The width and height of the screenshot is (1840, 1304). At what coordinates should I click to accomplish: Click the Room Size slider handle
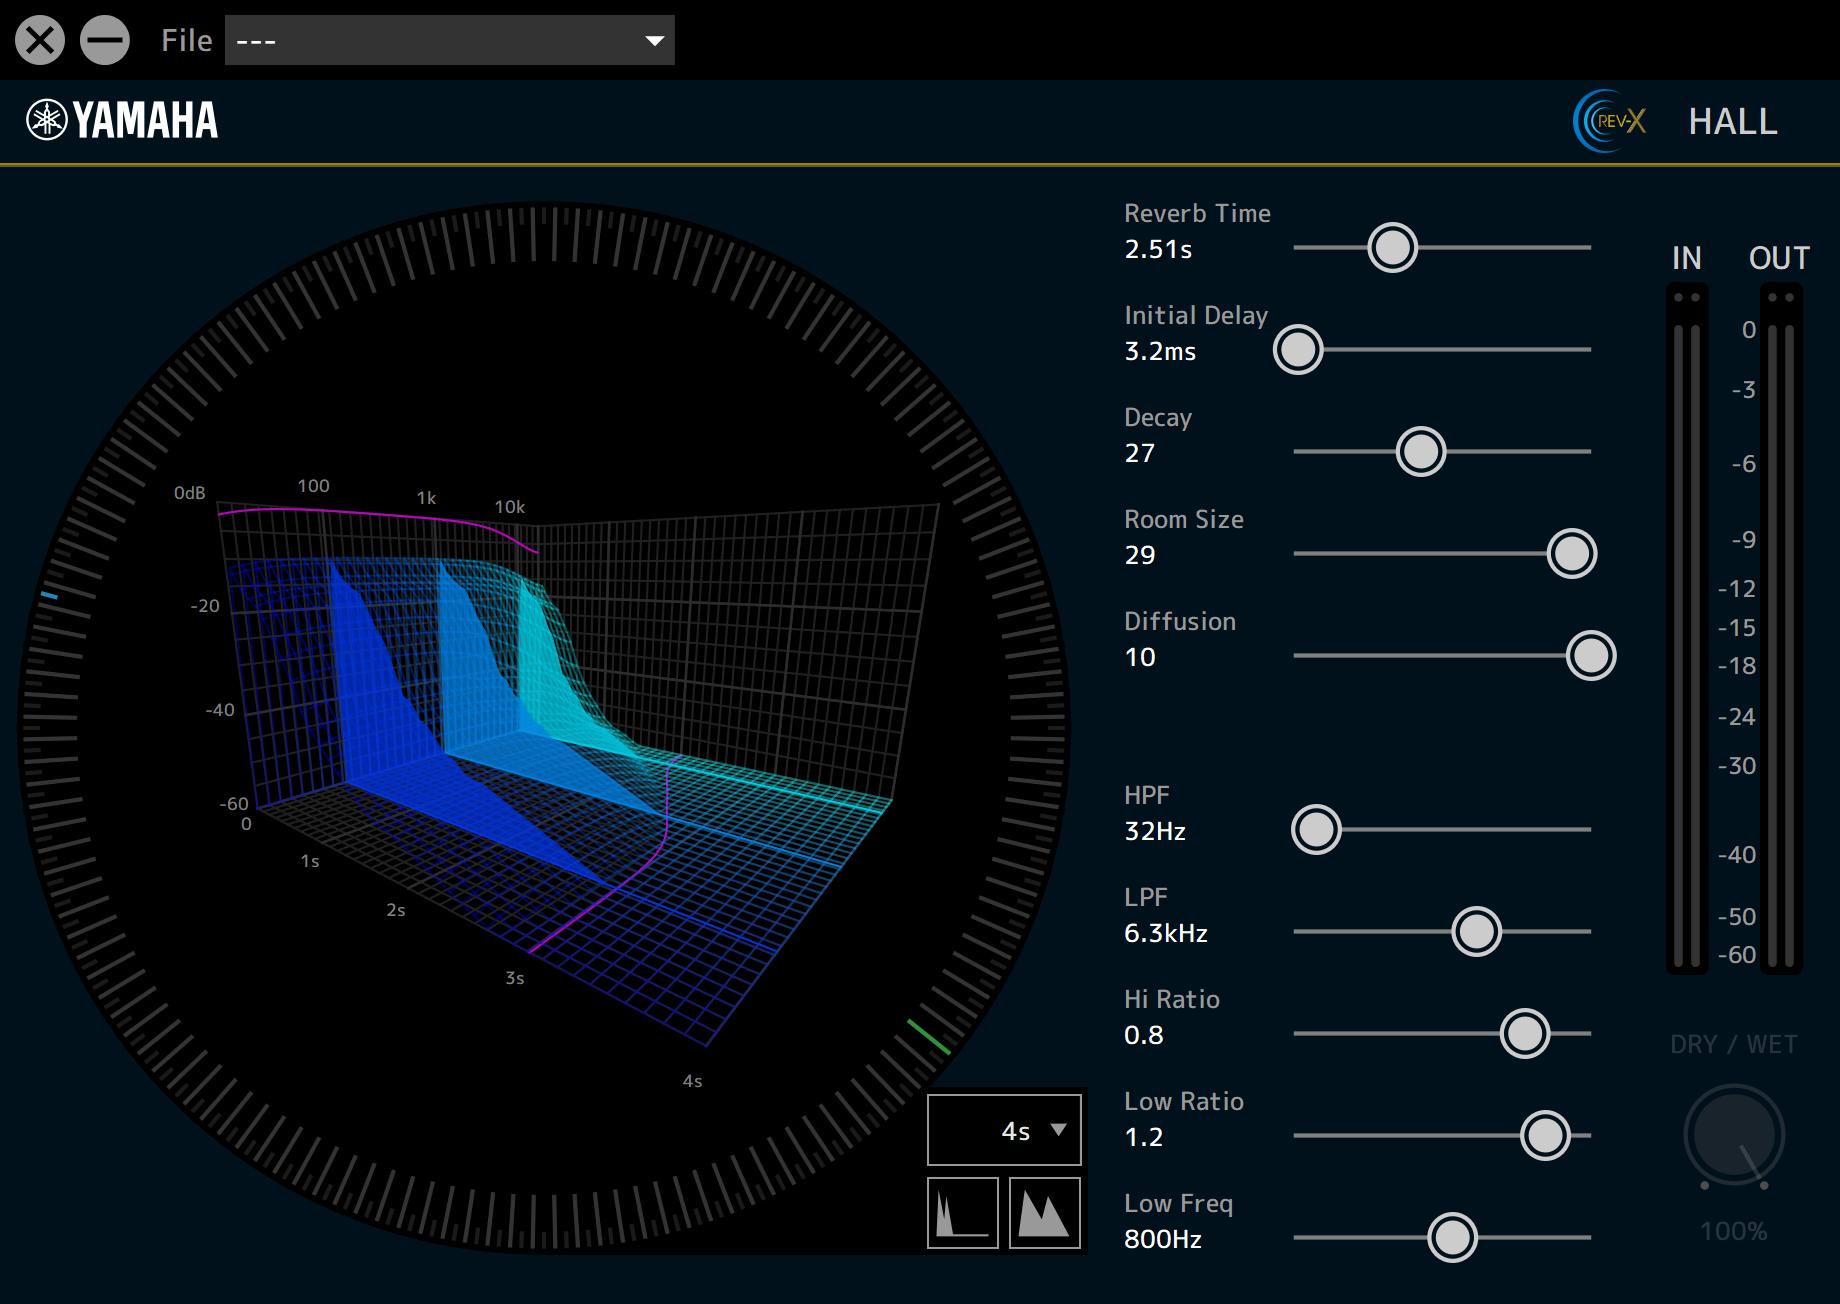tap(1571, 554)
